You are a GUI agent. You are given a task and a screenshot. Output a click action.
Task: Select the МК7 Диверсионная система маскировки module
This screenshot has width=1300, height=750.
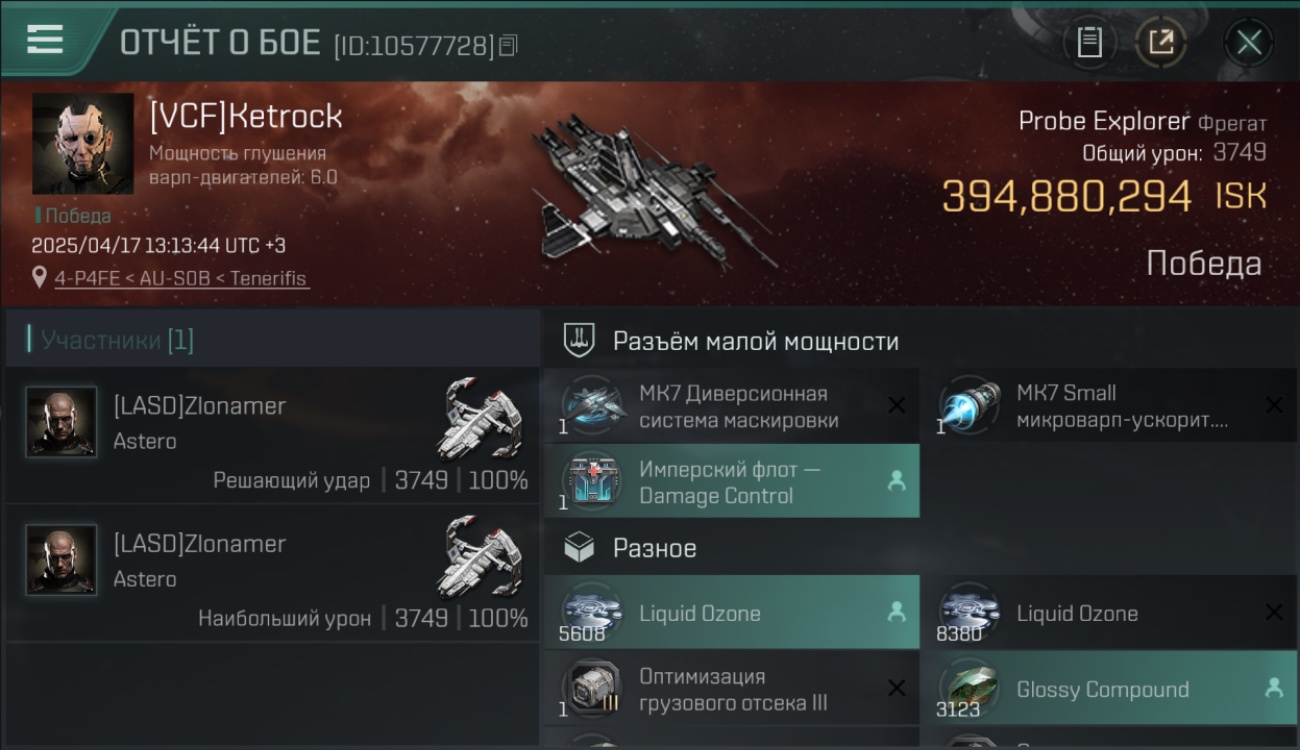coord(732,406)
